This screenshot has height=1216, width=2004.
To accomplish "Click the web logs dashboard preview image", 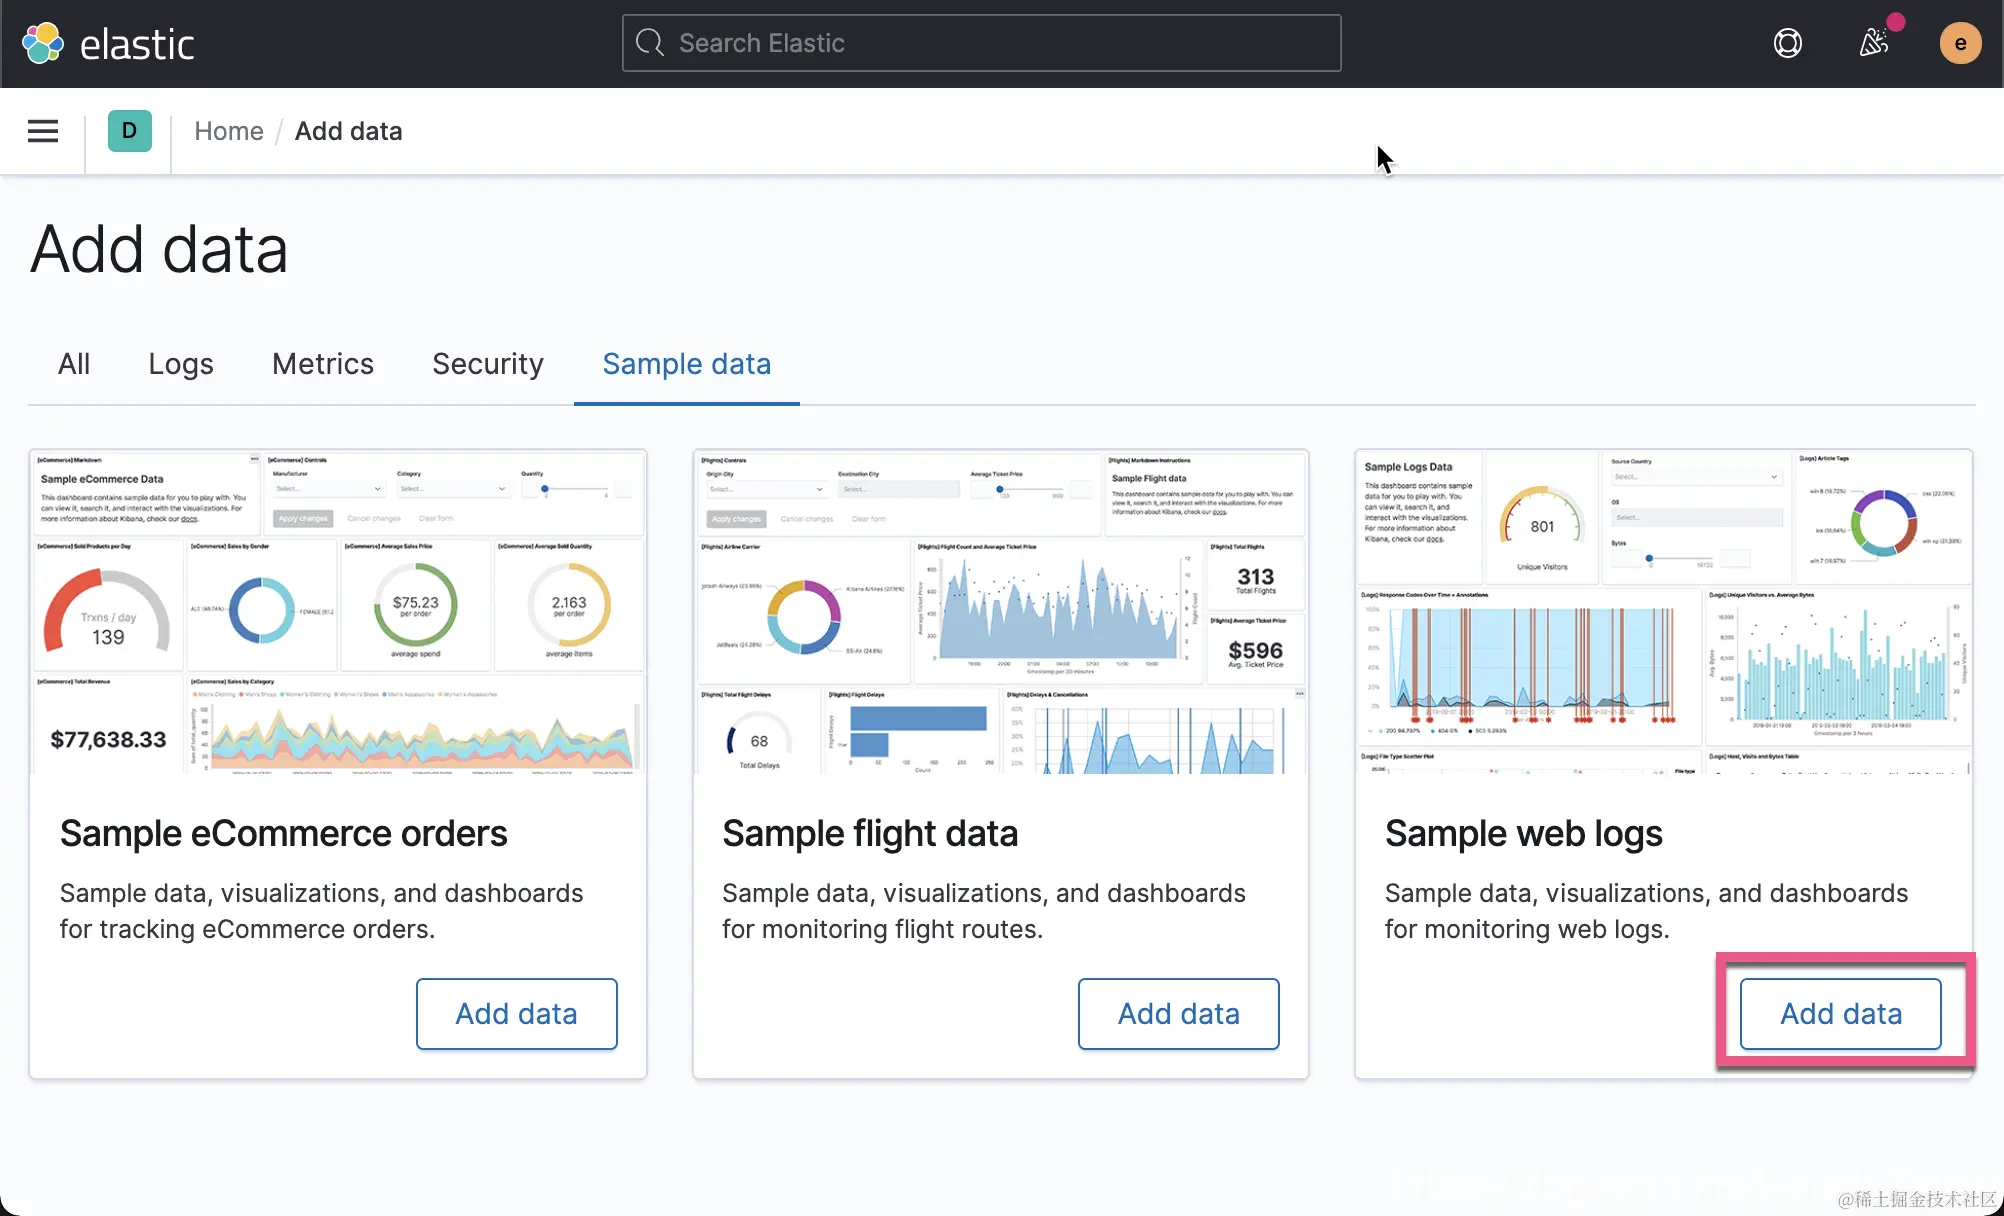I will pos(1663,612).
